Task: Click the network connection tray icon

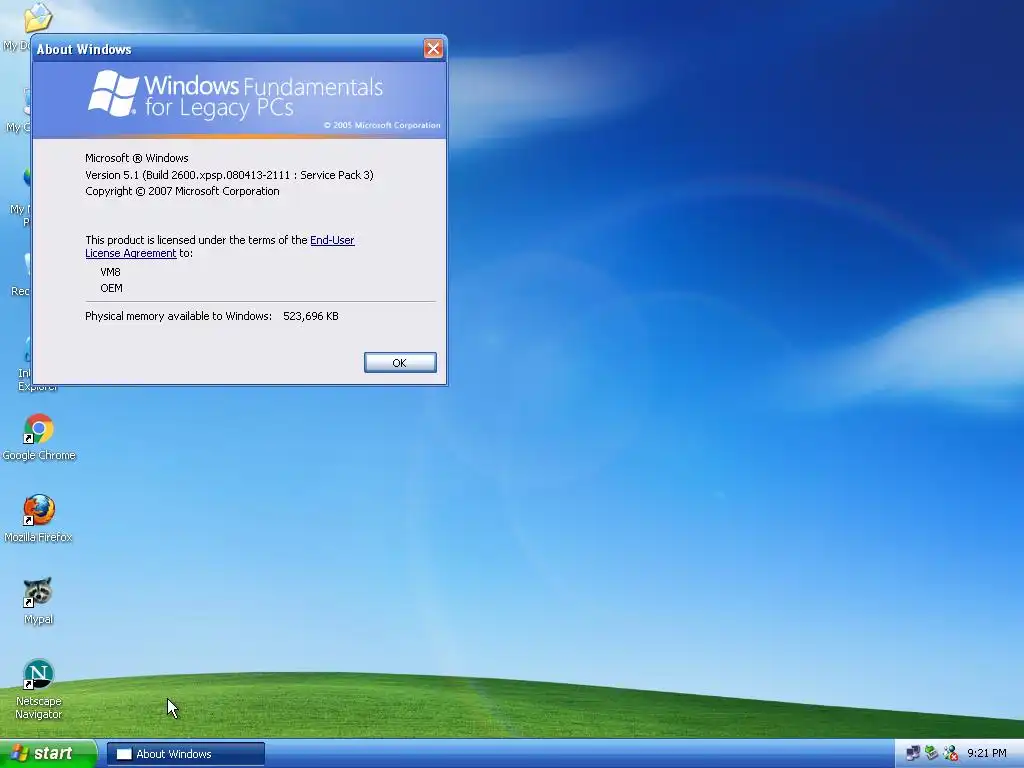Action: (x=914, y=753)
